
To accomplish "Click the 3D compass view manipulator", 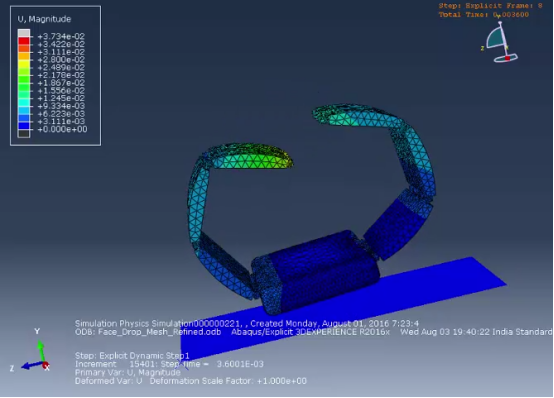I will click(x=500, y=42).
